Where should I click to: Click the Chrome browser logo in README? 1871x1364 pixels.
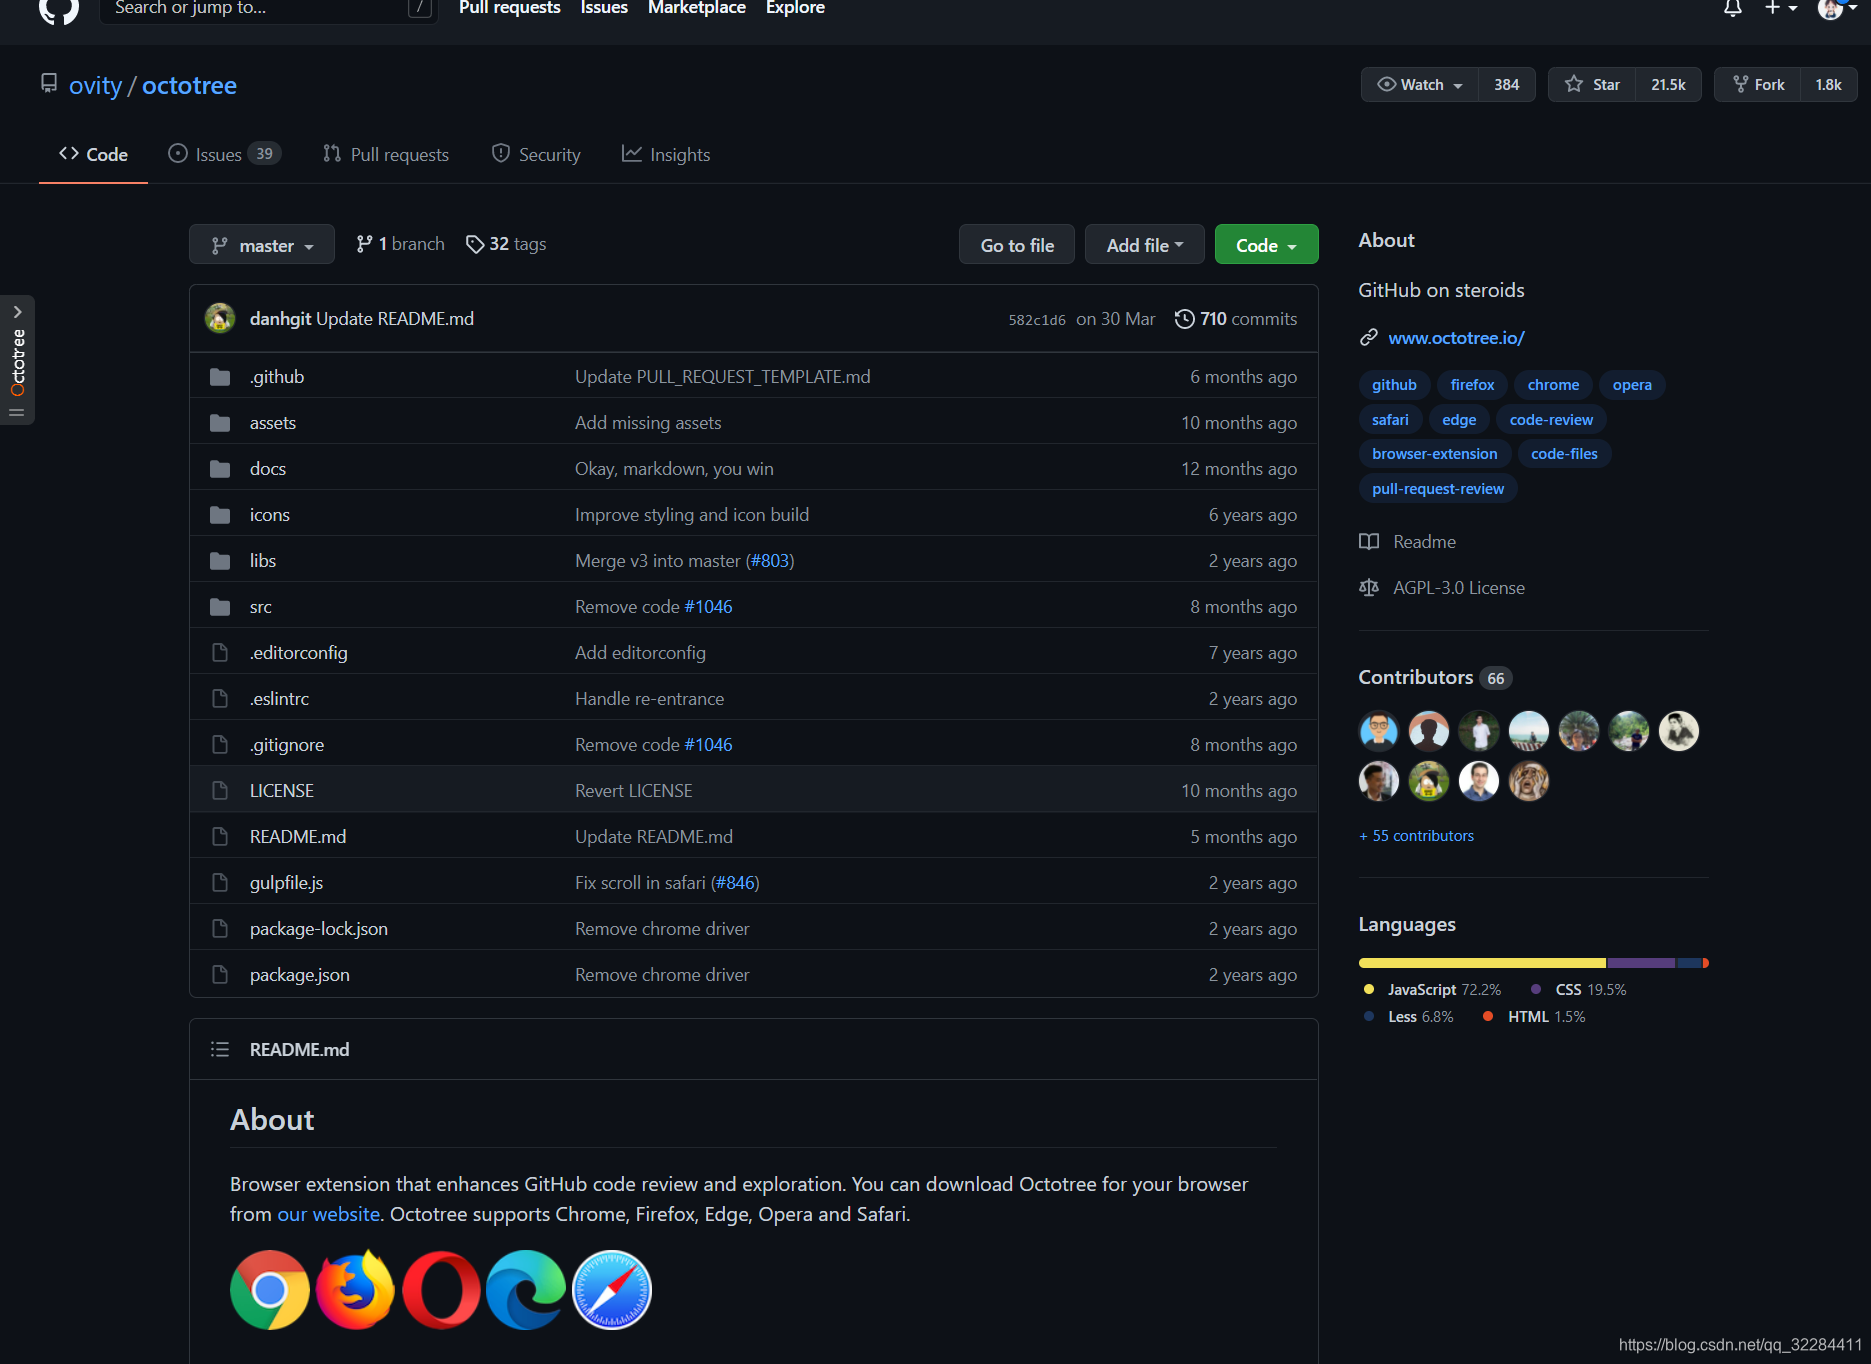pos(269,1290)
